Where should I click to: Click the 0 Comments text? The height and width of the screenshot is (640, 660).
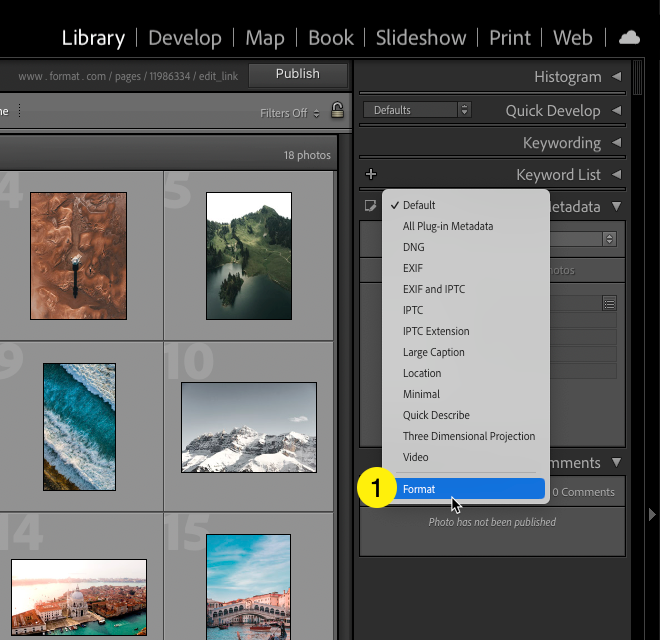pos(583,492)
